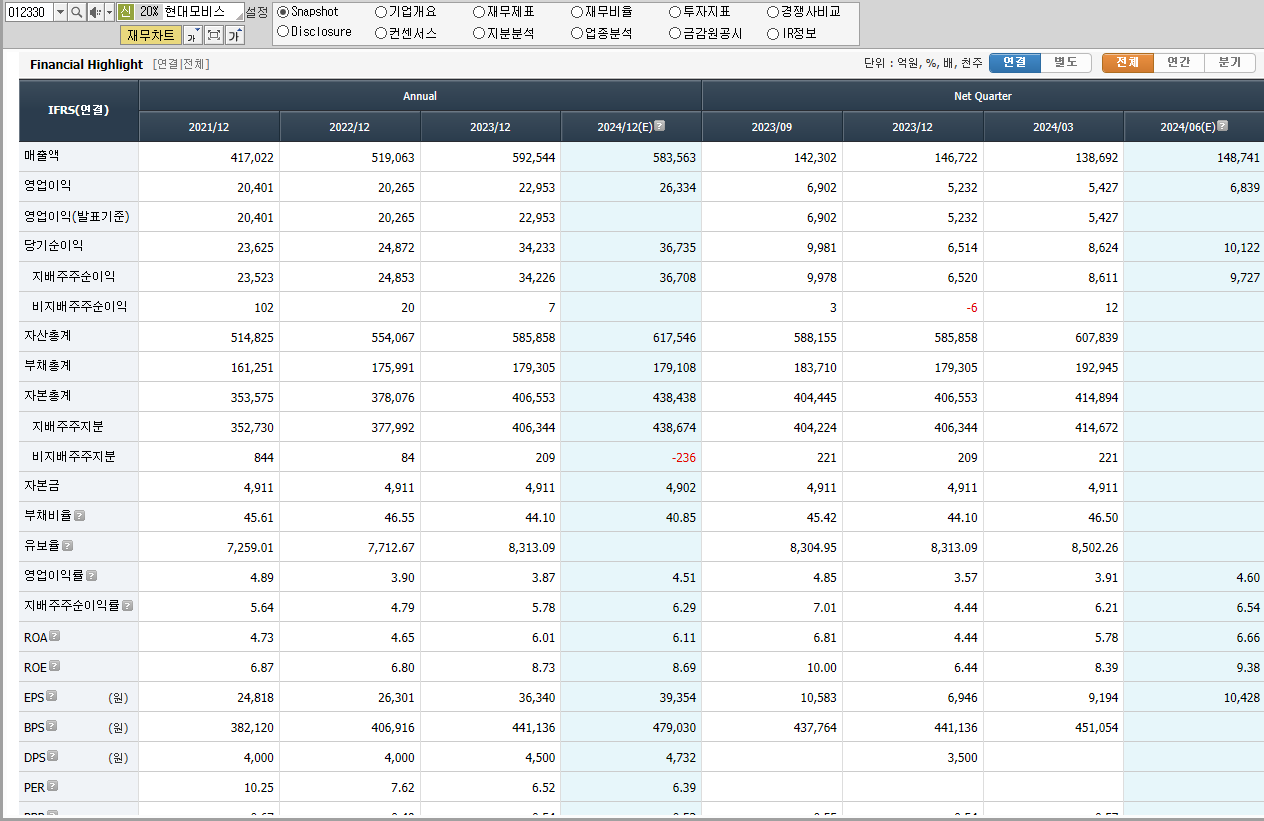Open the speaker options dropdown arrow
The width and height of the screenshot is (1264, 821).
point(109,12)
